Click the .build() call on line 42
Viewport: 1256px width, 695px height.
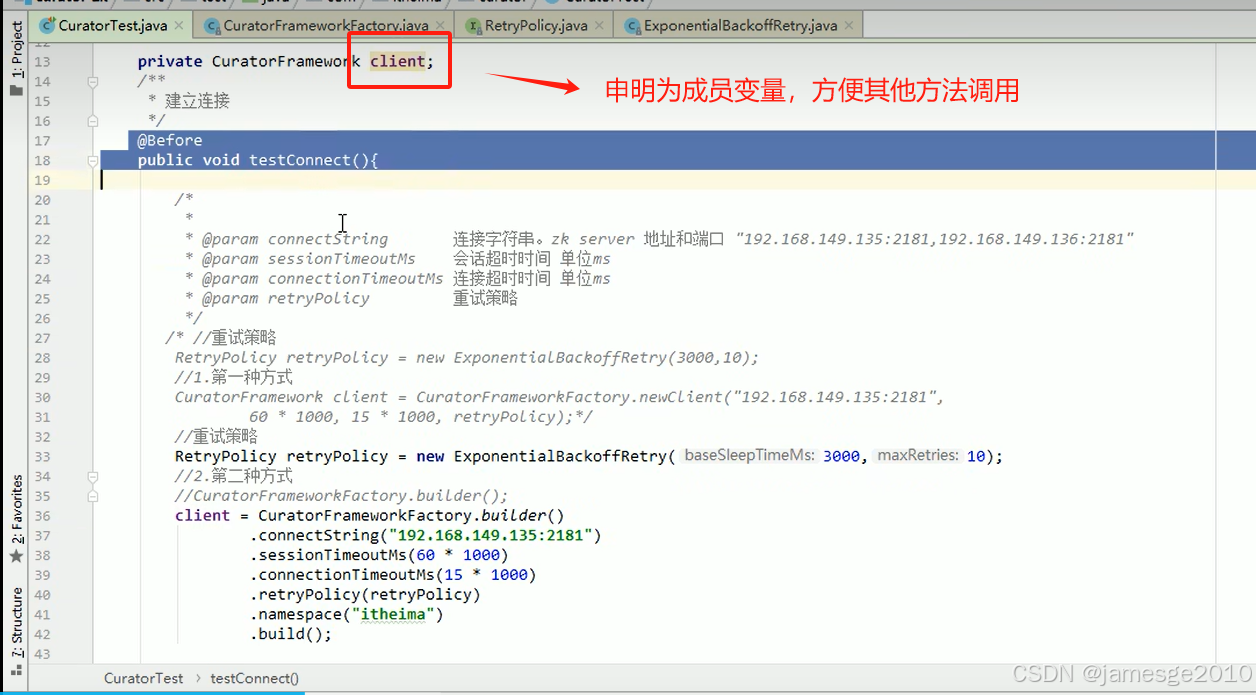[x=291, y=634]
